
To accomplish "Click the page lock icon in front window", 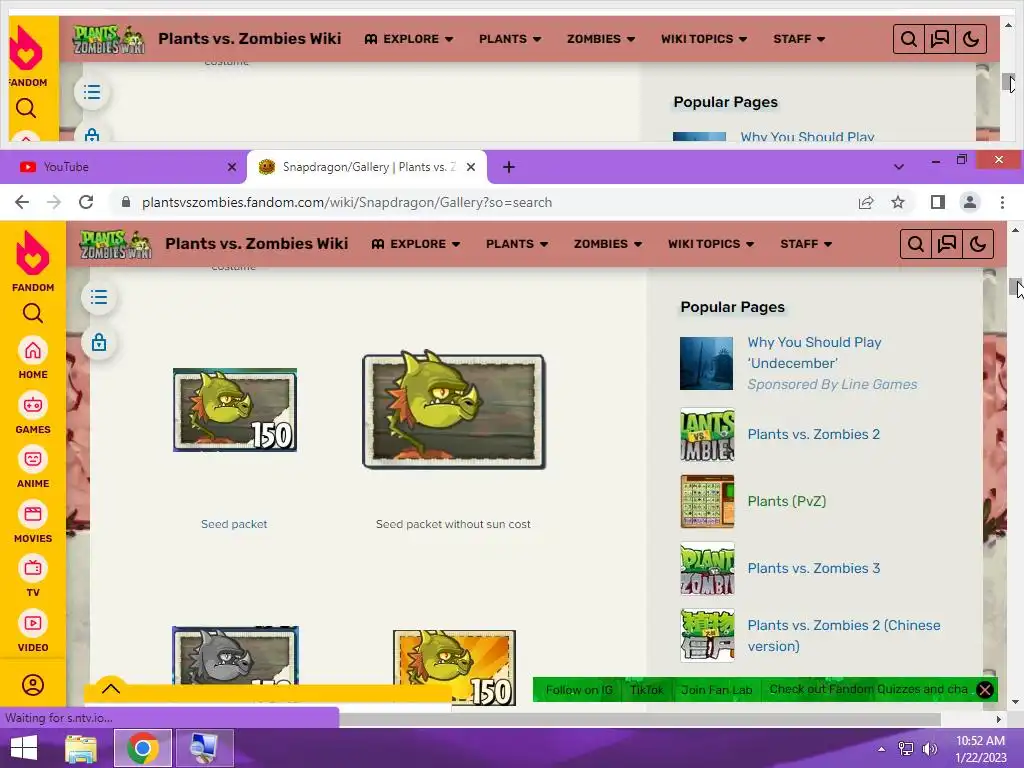I will click(99, 342).
